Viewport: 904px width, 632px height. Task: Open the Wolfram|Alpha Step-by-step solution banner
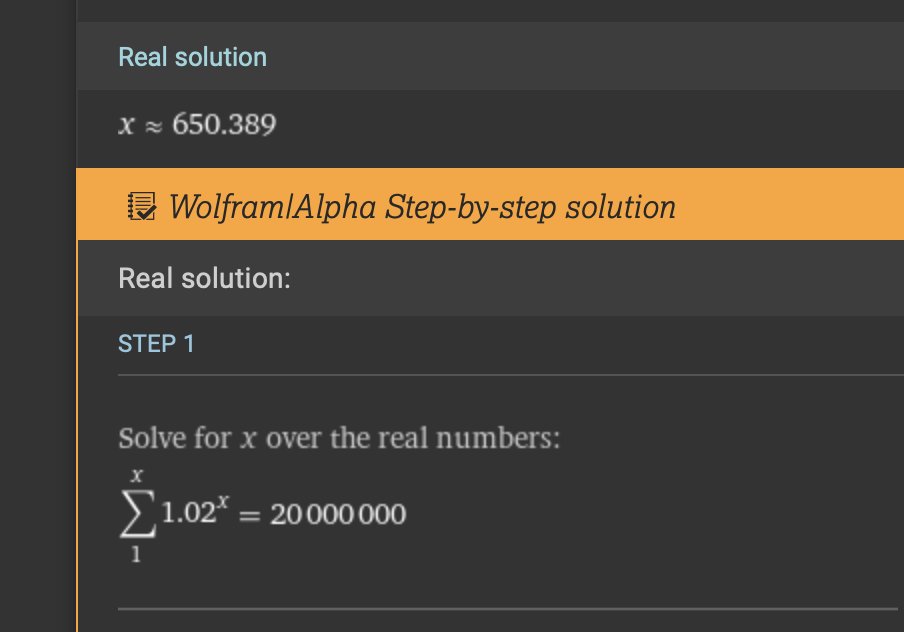[490, 204]
